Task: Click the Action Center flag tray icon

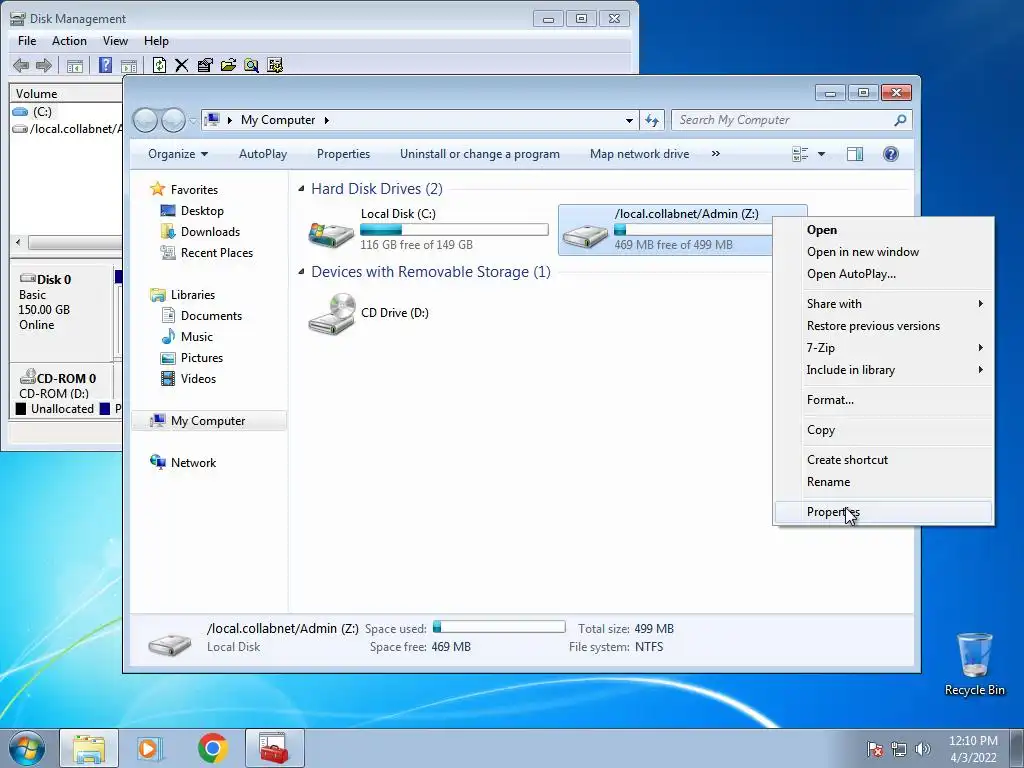Action: coord(875,749)
